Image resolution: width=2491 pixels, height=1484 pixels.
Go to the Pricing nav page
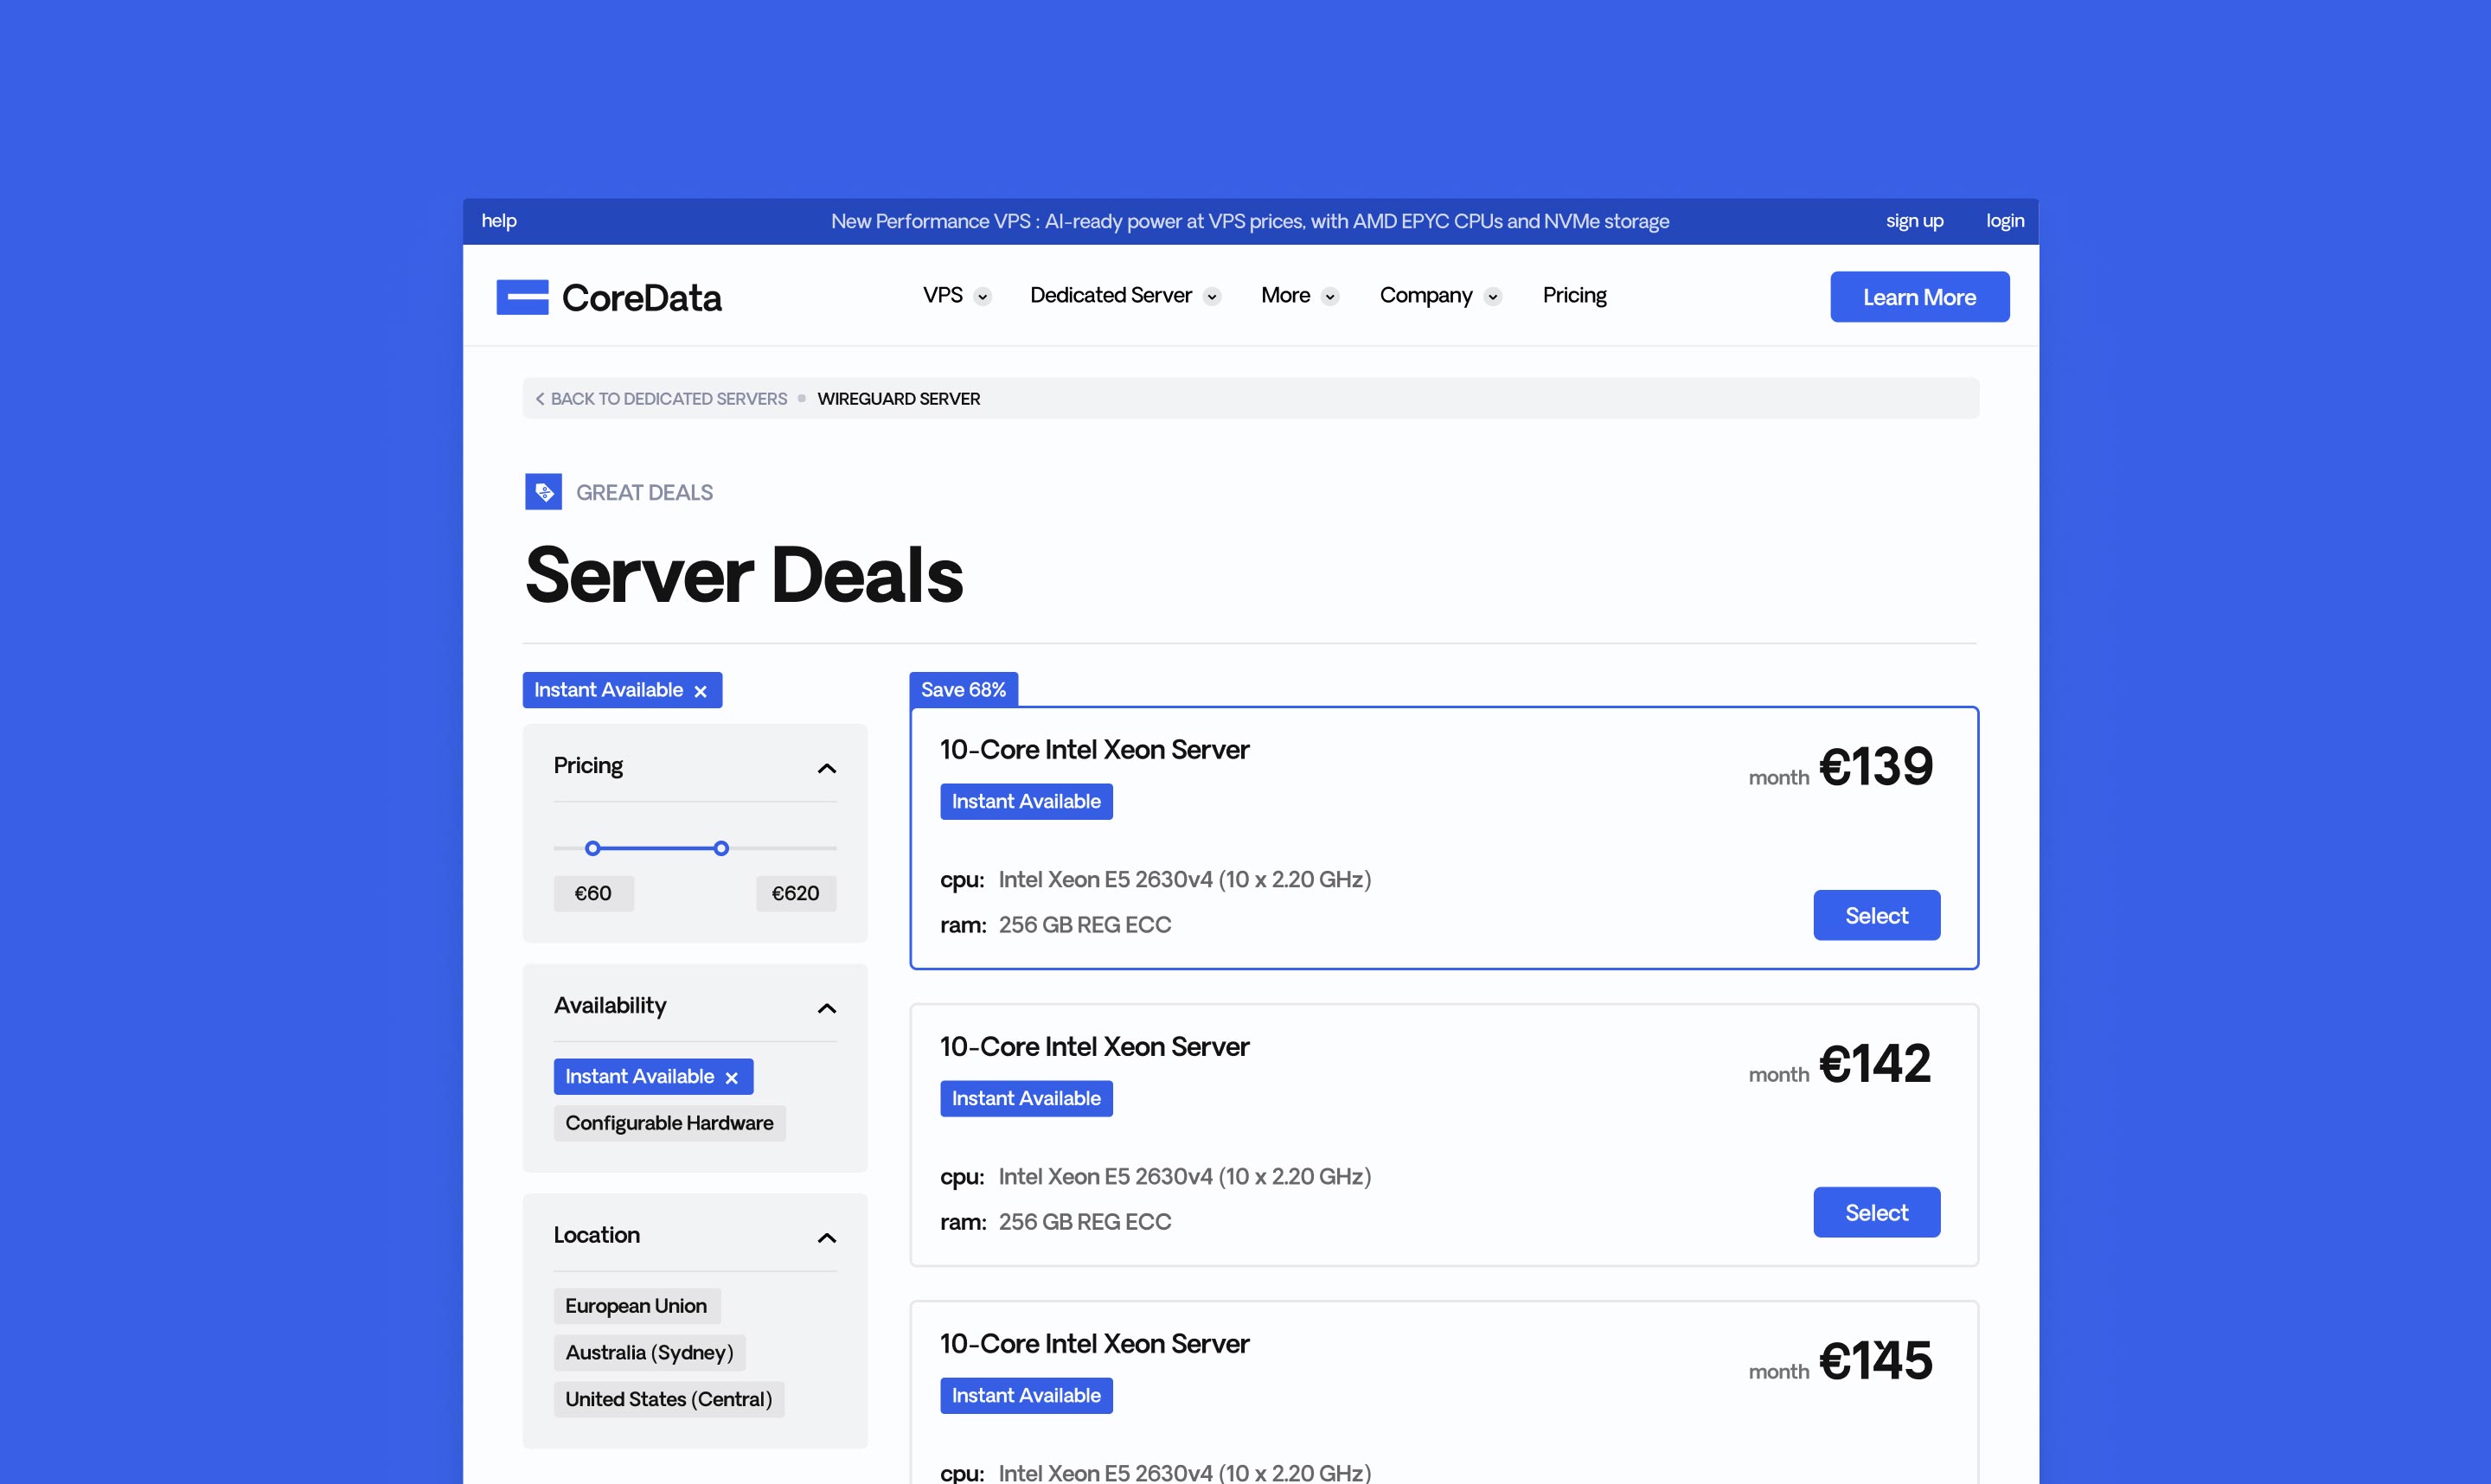click(x=1574, y=295)
